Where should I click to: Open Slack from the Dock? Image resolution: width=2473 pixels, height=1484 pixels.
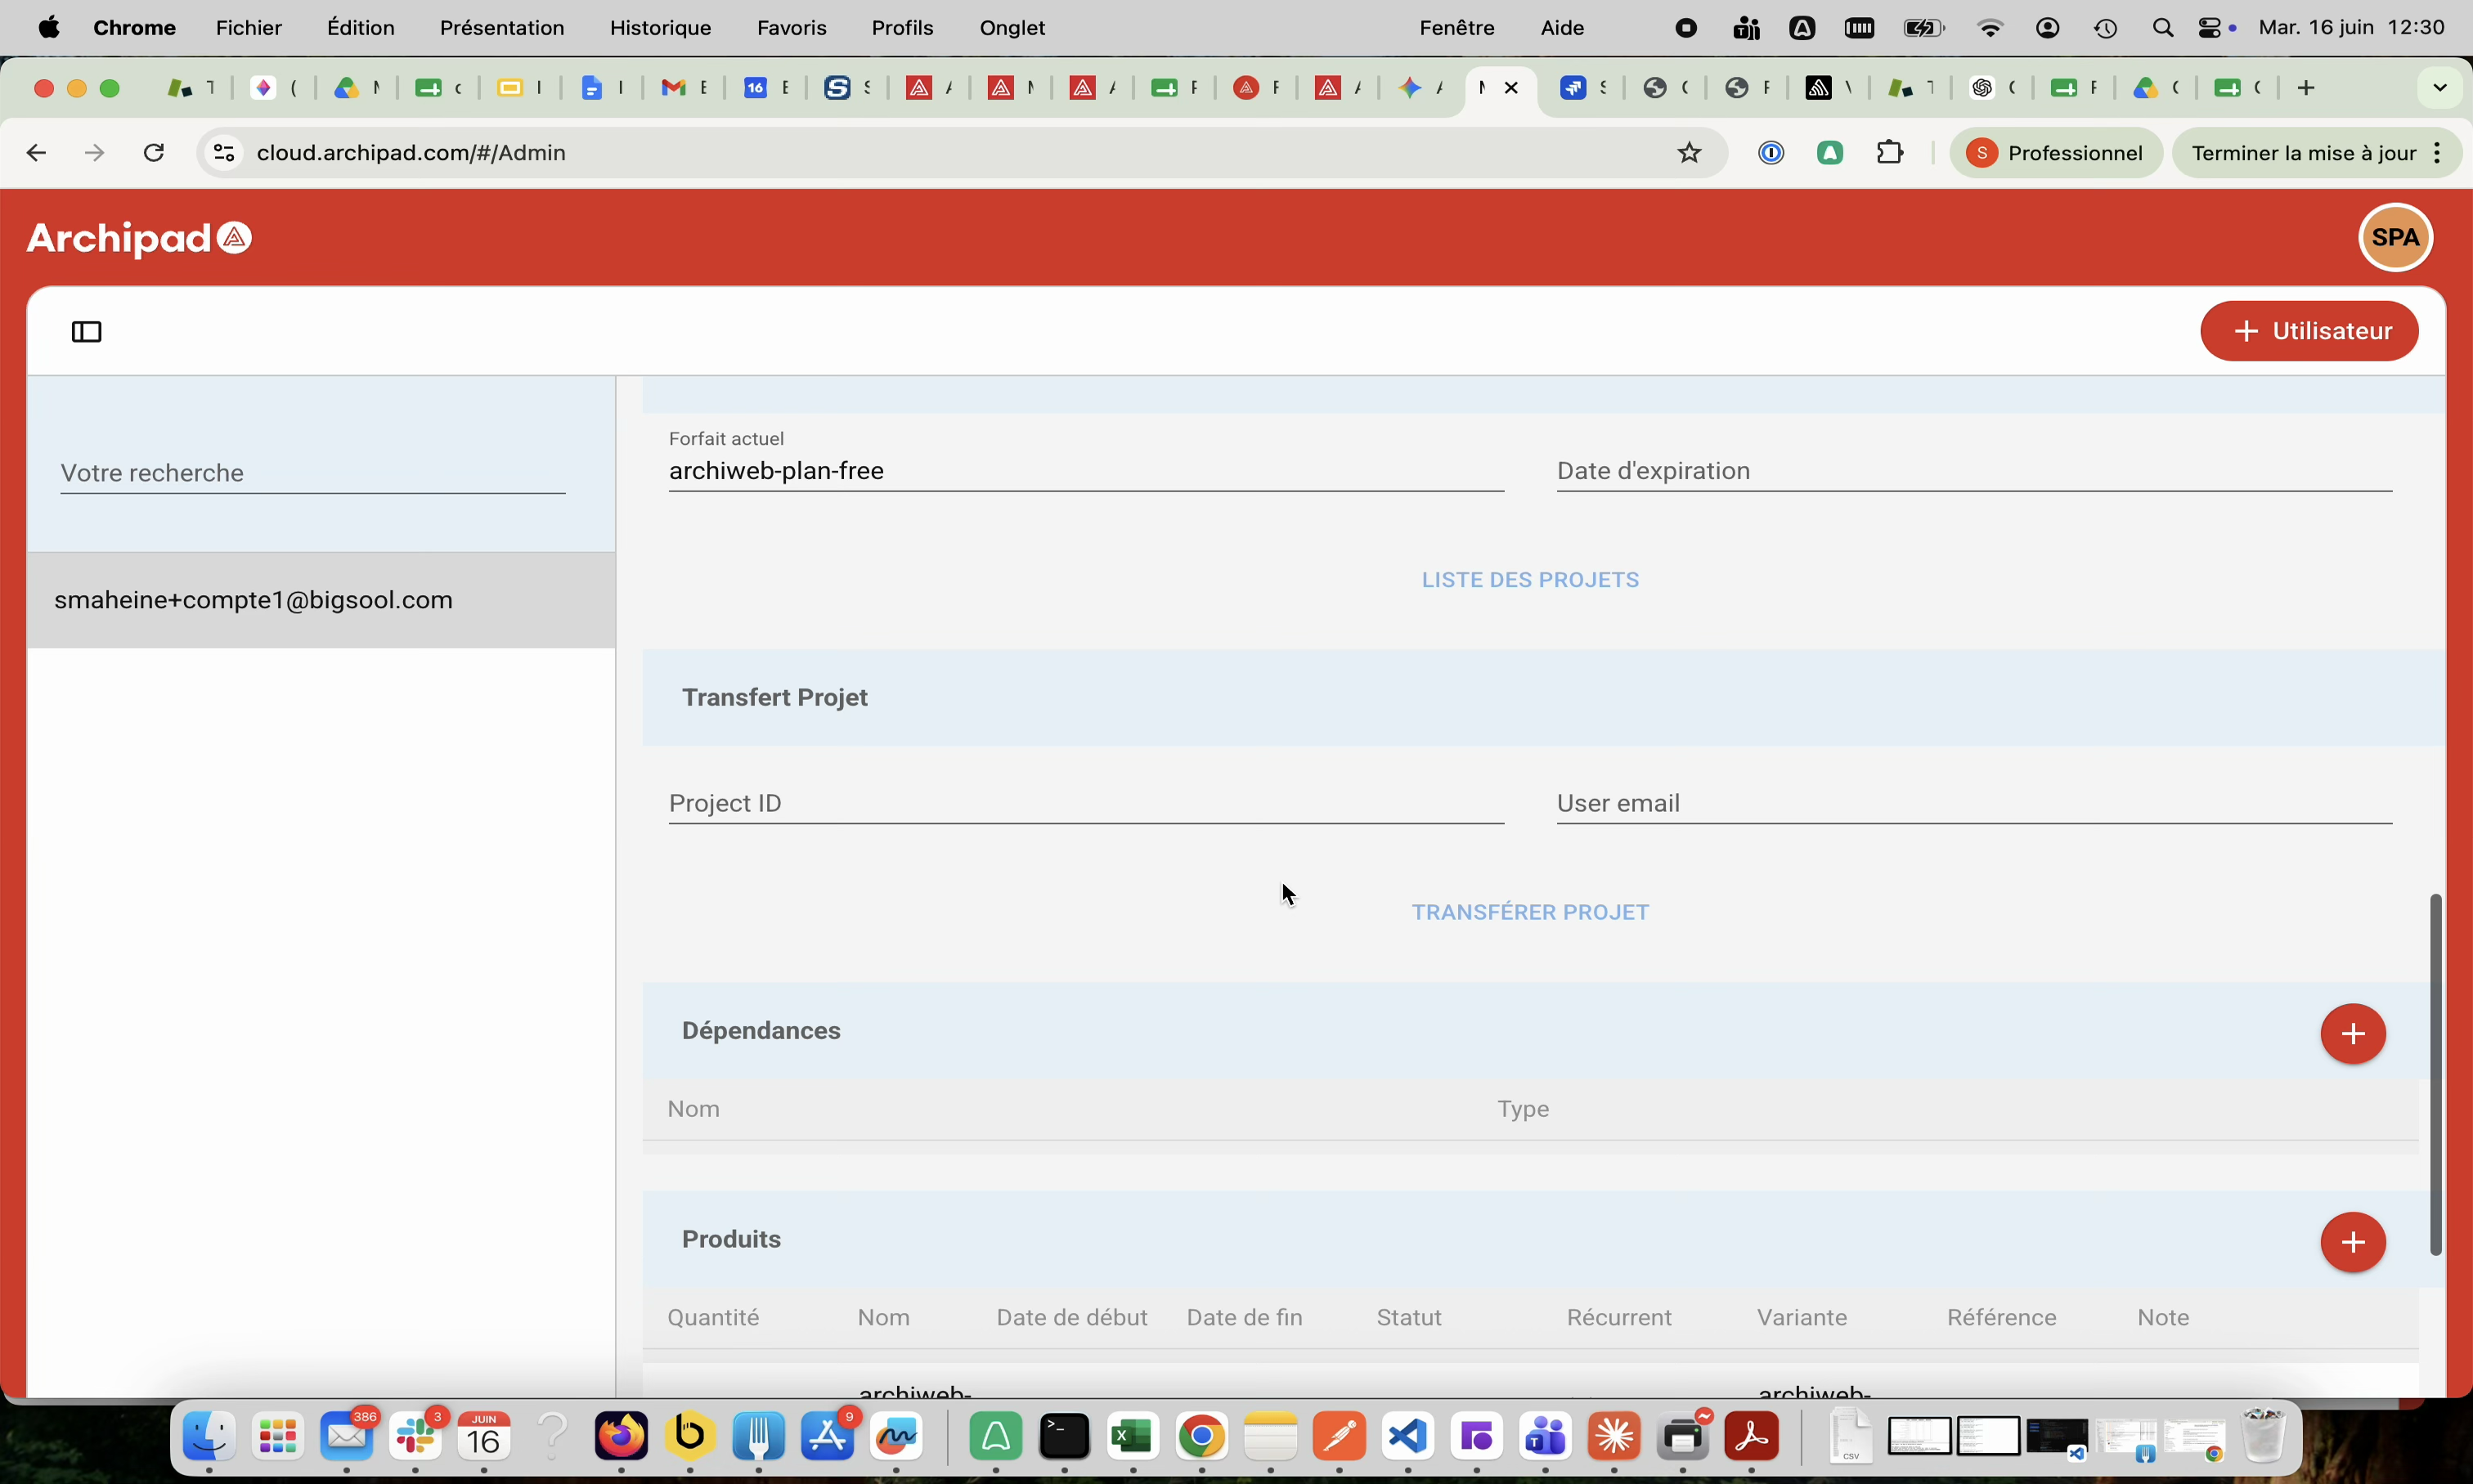[416, 1437]
